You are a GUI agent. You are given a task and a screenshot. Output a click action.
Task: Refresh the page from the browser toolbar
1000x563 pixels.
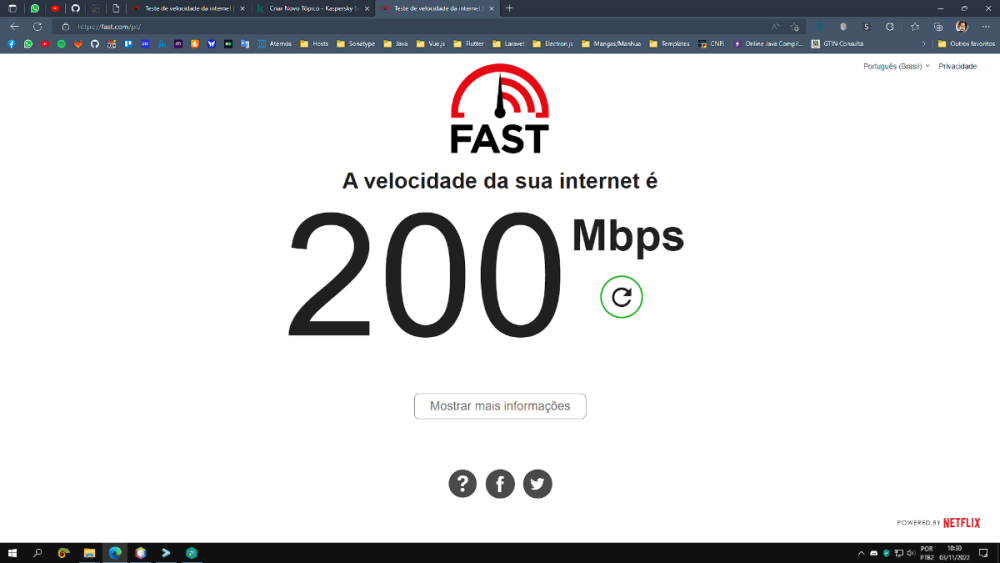pos(38,27)
